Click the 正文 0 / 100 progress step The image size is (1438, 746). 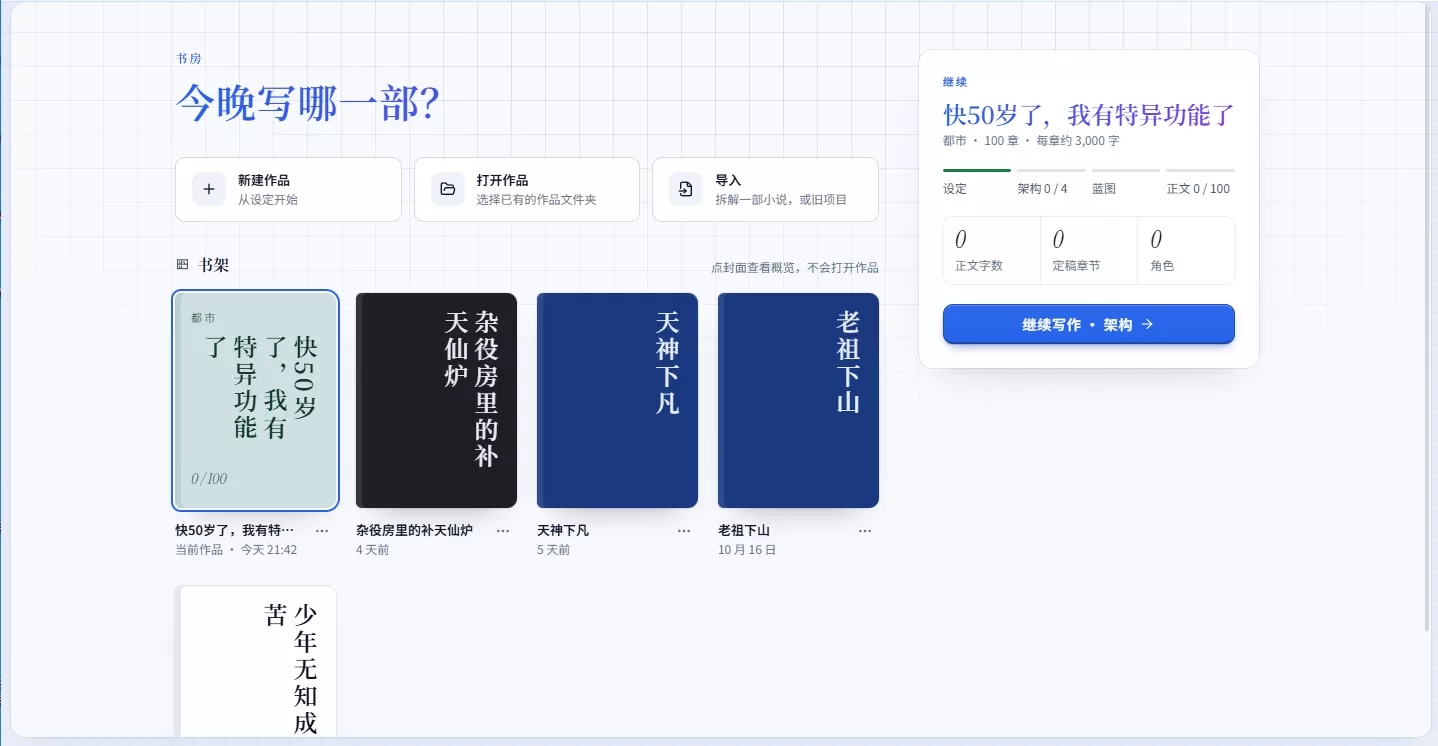[x=1200, y=182]
